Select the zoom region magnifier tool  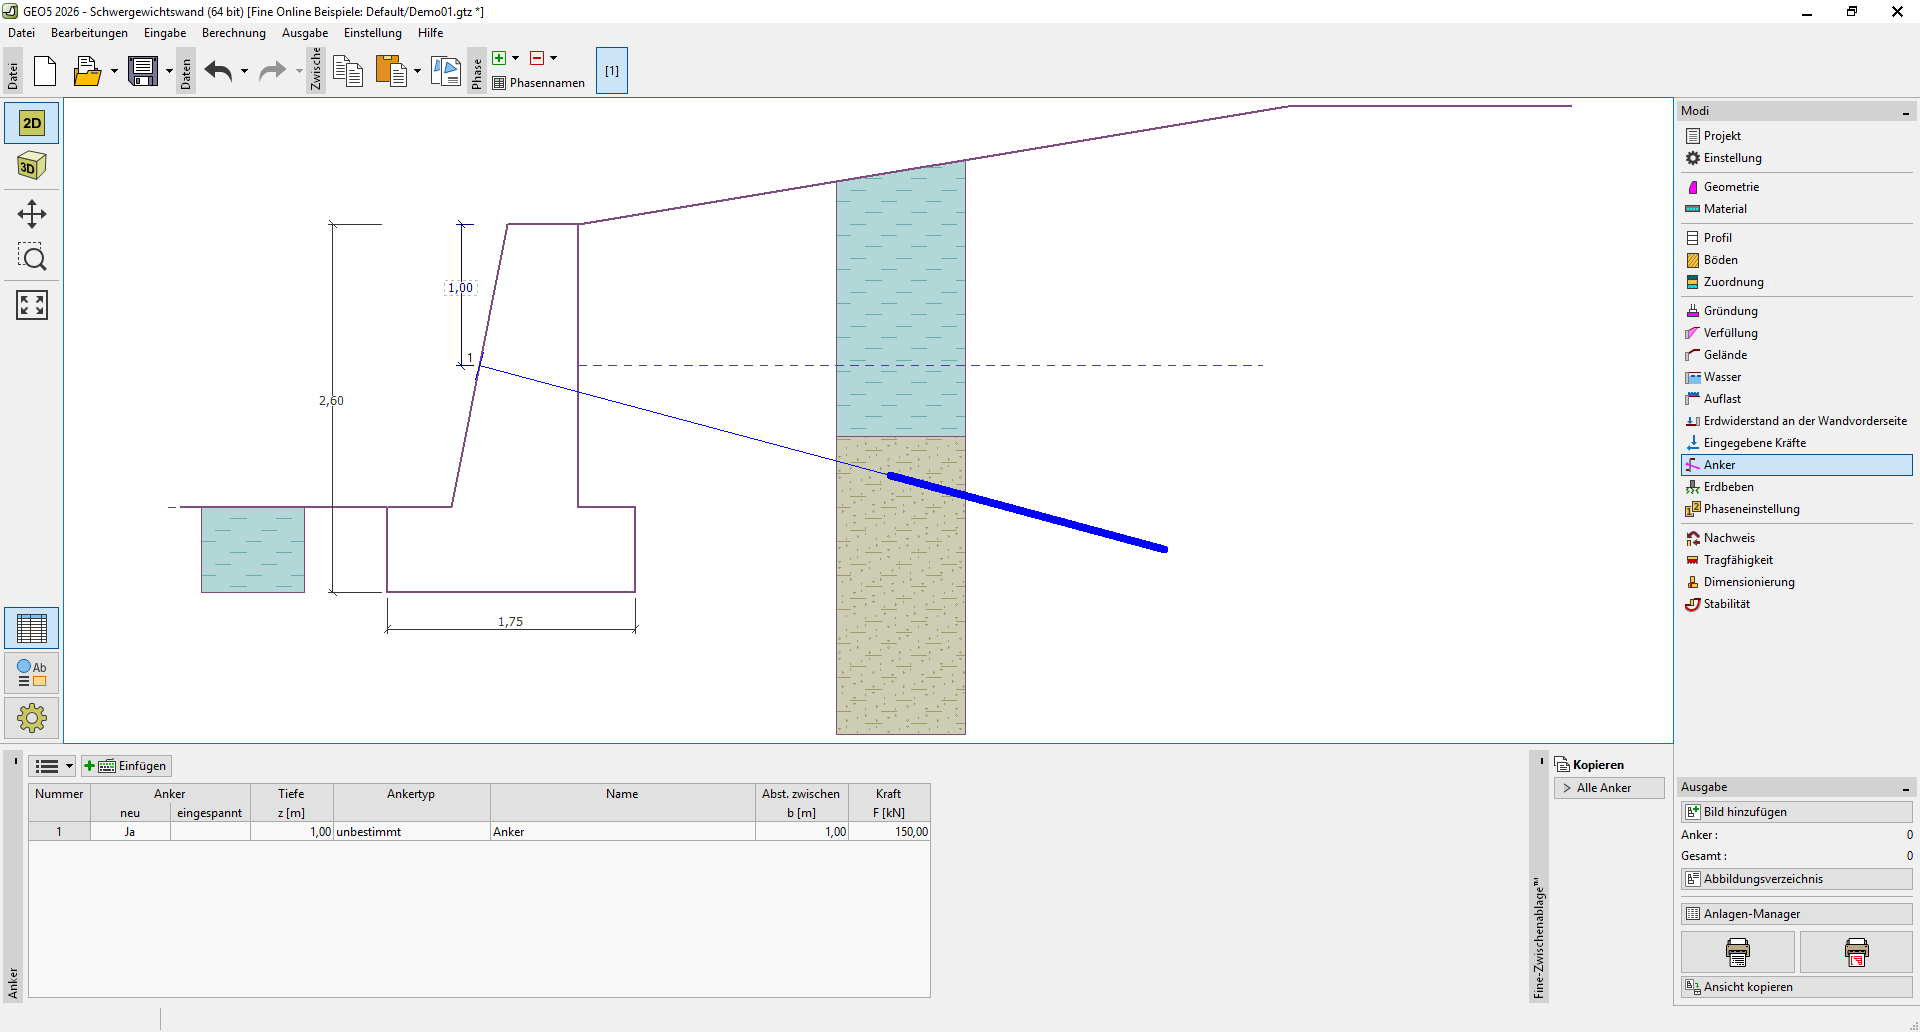(x=32, y=258)
